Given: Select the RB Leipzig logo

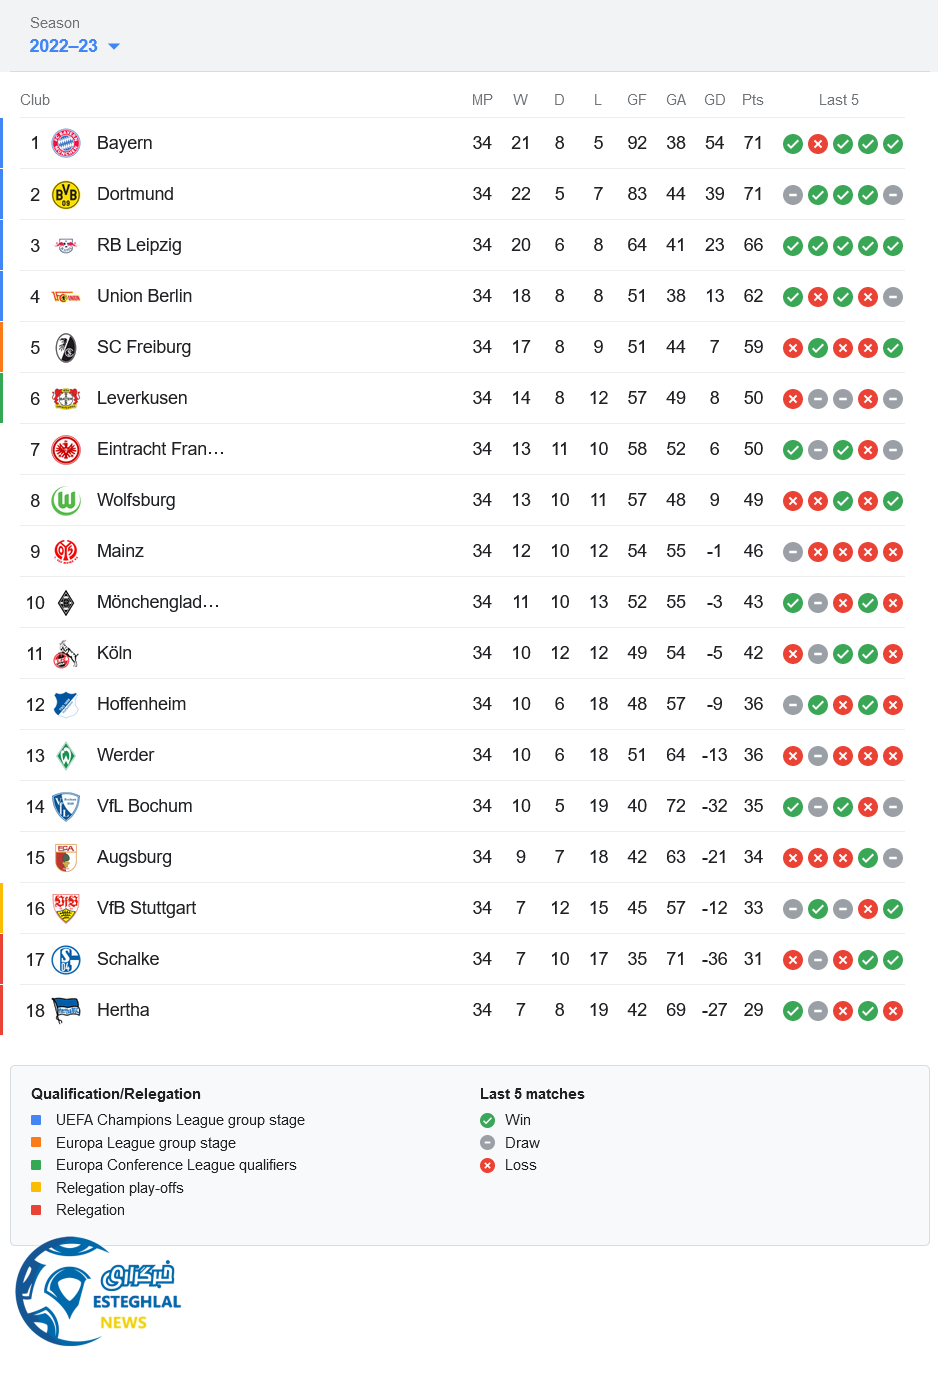Looking at the screenshot, I should point(66,245).
